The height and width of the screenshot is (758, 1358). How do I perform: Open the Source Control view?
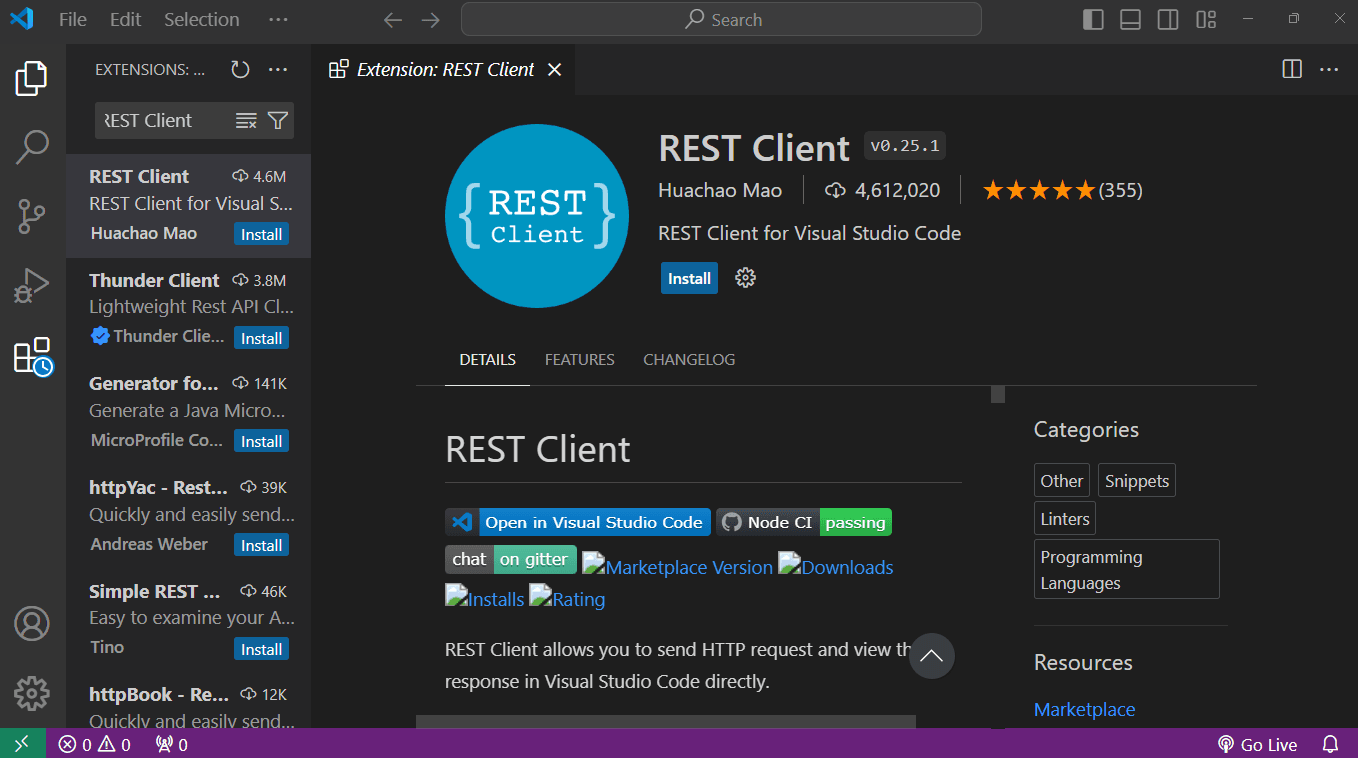pyautogui.click(x=31, y=216)
